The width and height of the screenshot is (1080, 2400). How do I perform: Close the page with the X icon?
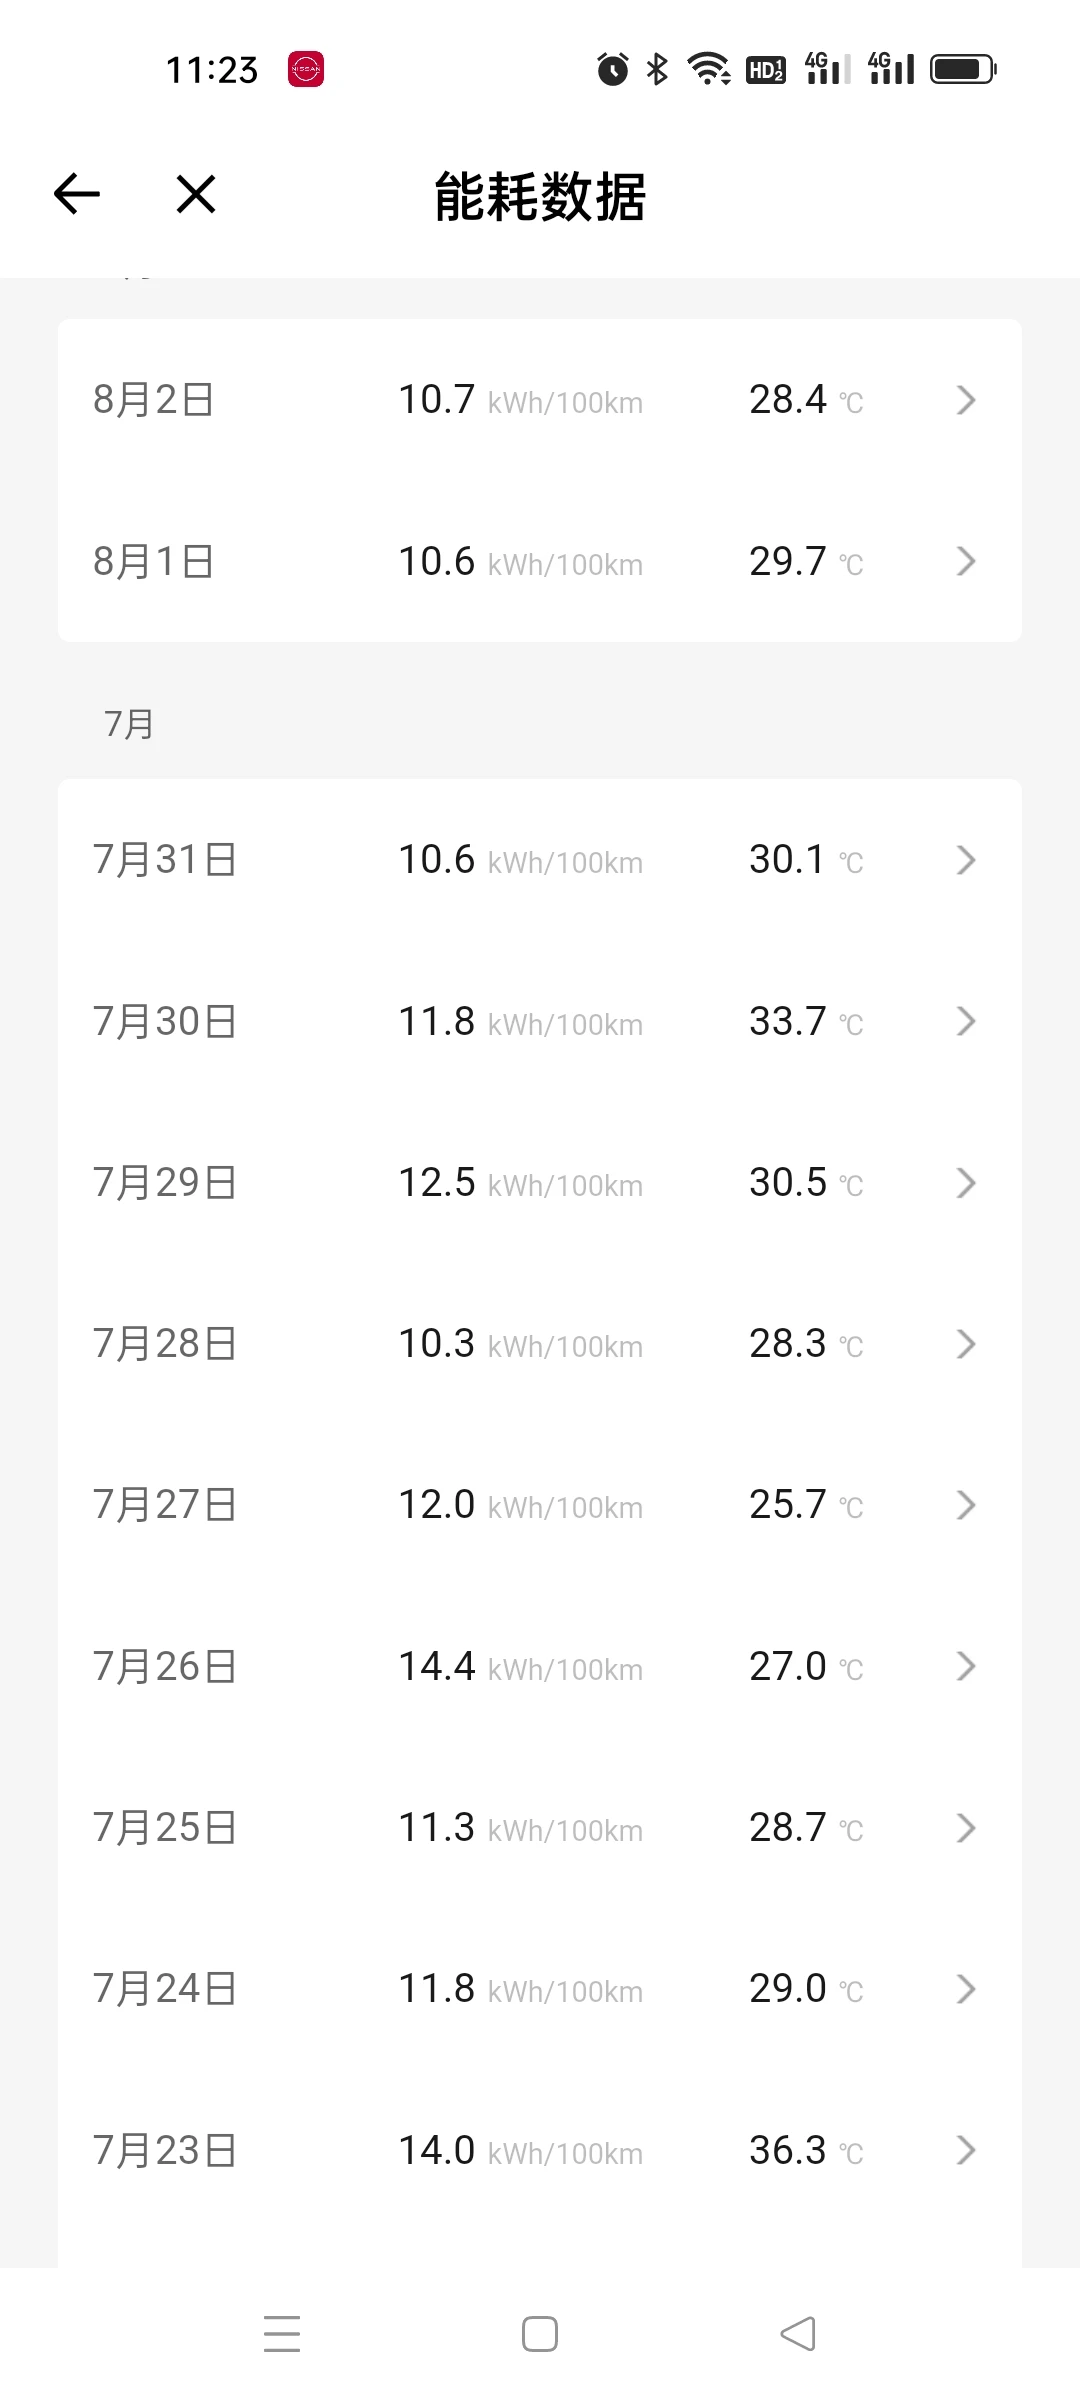pos(196,194)
